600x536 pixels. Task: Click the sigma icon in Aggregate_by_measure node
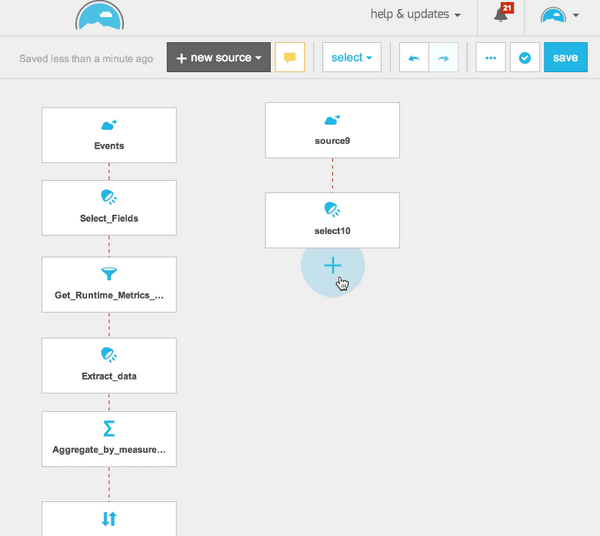[x=109, y=428]
